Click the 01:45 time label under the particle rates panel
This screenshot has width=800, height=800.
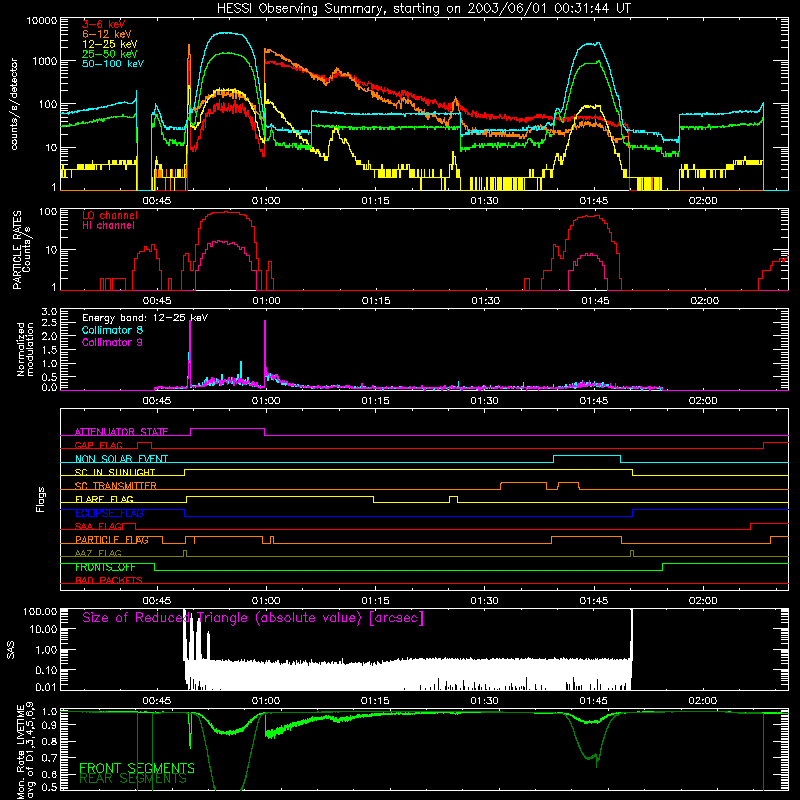point(595,301)
